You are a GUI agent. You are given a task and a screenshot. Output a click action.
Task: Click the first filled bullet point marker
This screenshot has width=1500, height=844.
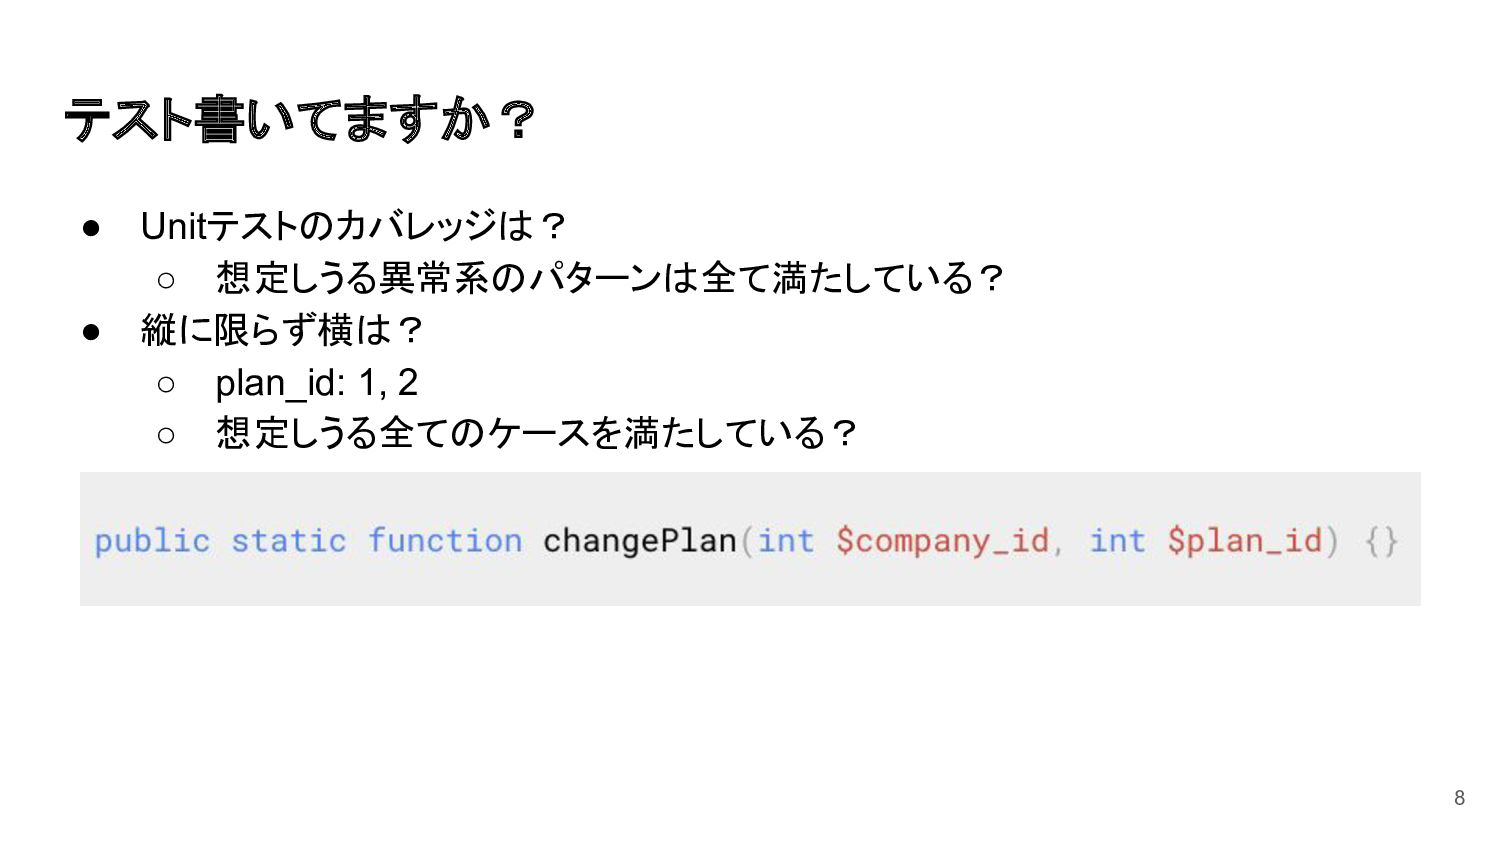pyautogui.click(x=91, y=228)
